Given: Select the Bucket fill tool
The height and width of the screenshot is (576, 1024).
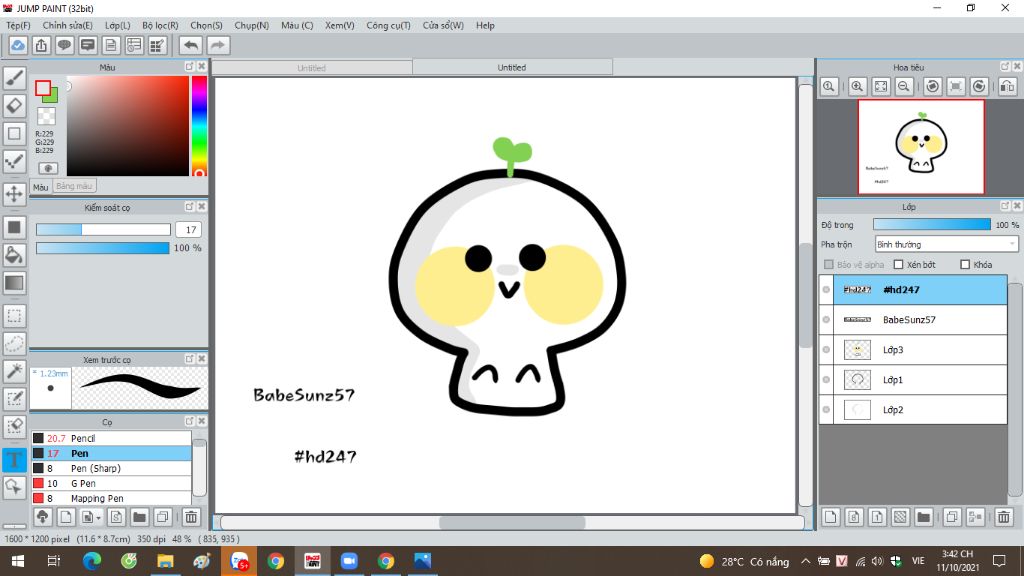Looking at the screenshot, I should (14, 255).
